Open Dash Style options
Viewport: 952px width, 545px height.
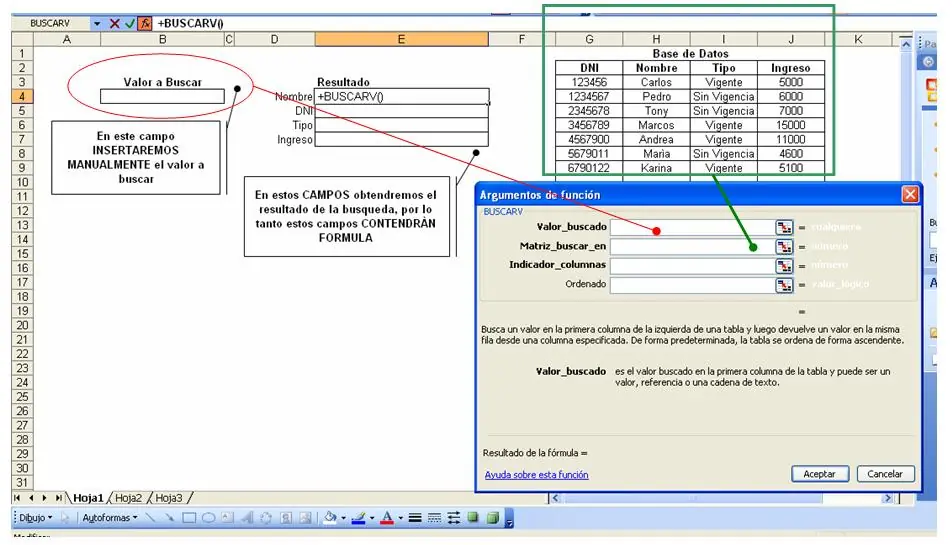tap(434, 518)
